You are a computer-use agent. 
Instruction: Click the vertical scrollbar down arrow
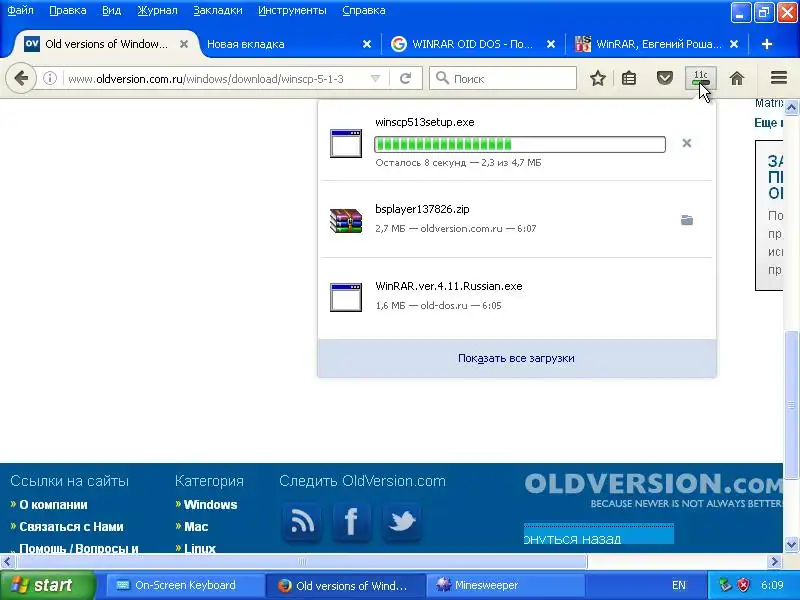(791, 544)
